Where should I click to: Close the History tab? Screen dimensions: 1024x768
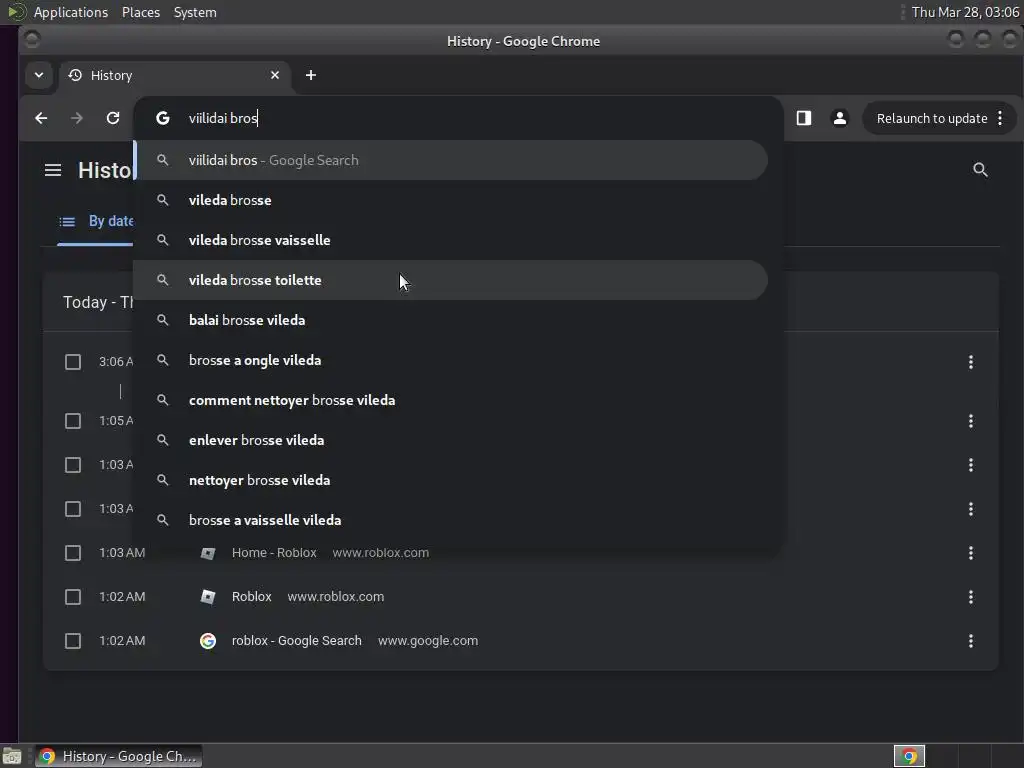pyautogui.click(x=275, y=75)
